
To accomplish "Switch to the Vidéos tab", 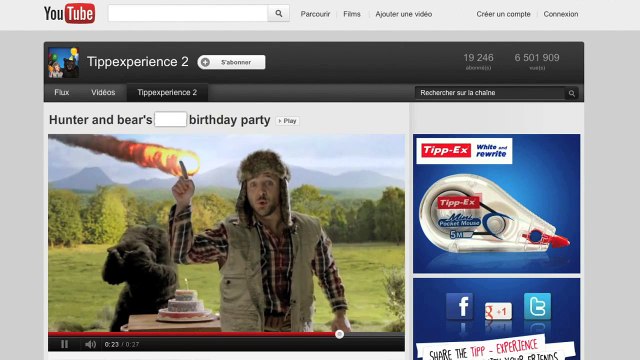I will (x=103, y=93).
